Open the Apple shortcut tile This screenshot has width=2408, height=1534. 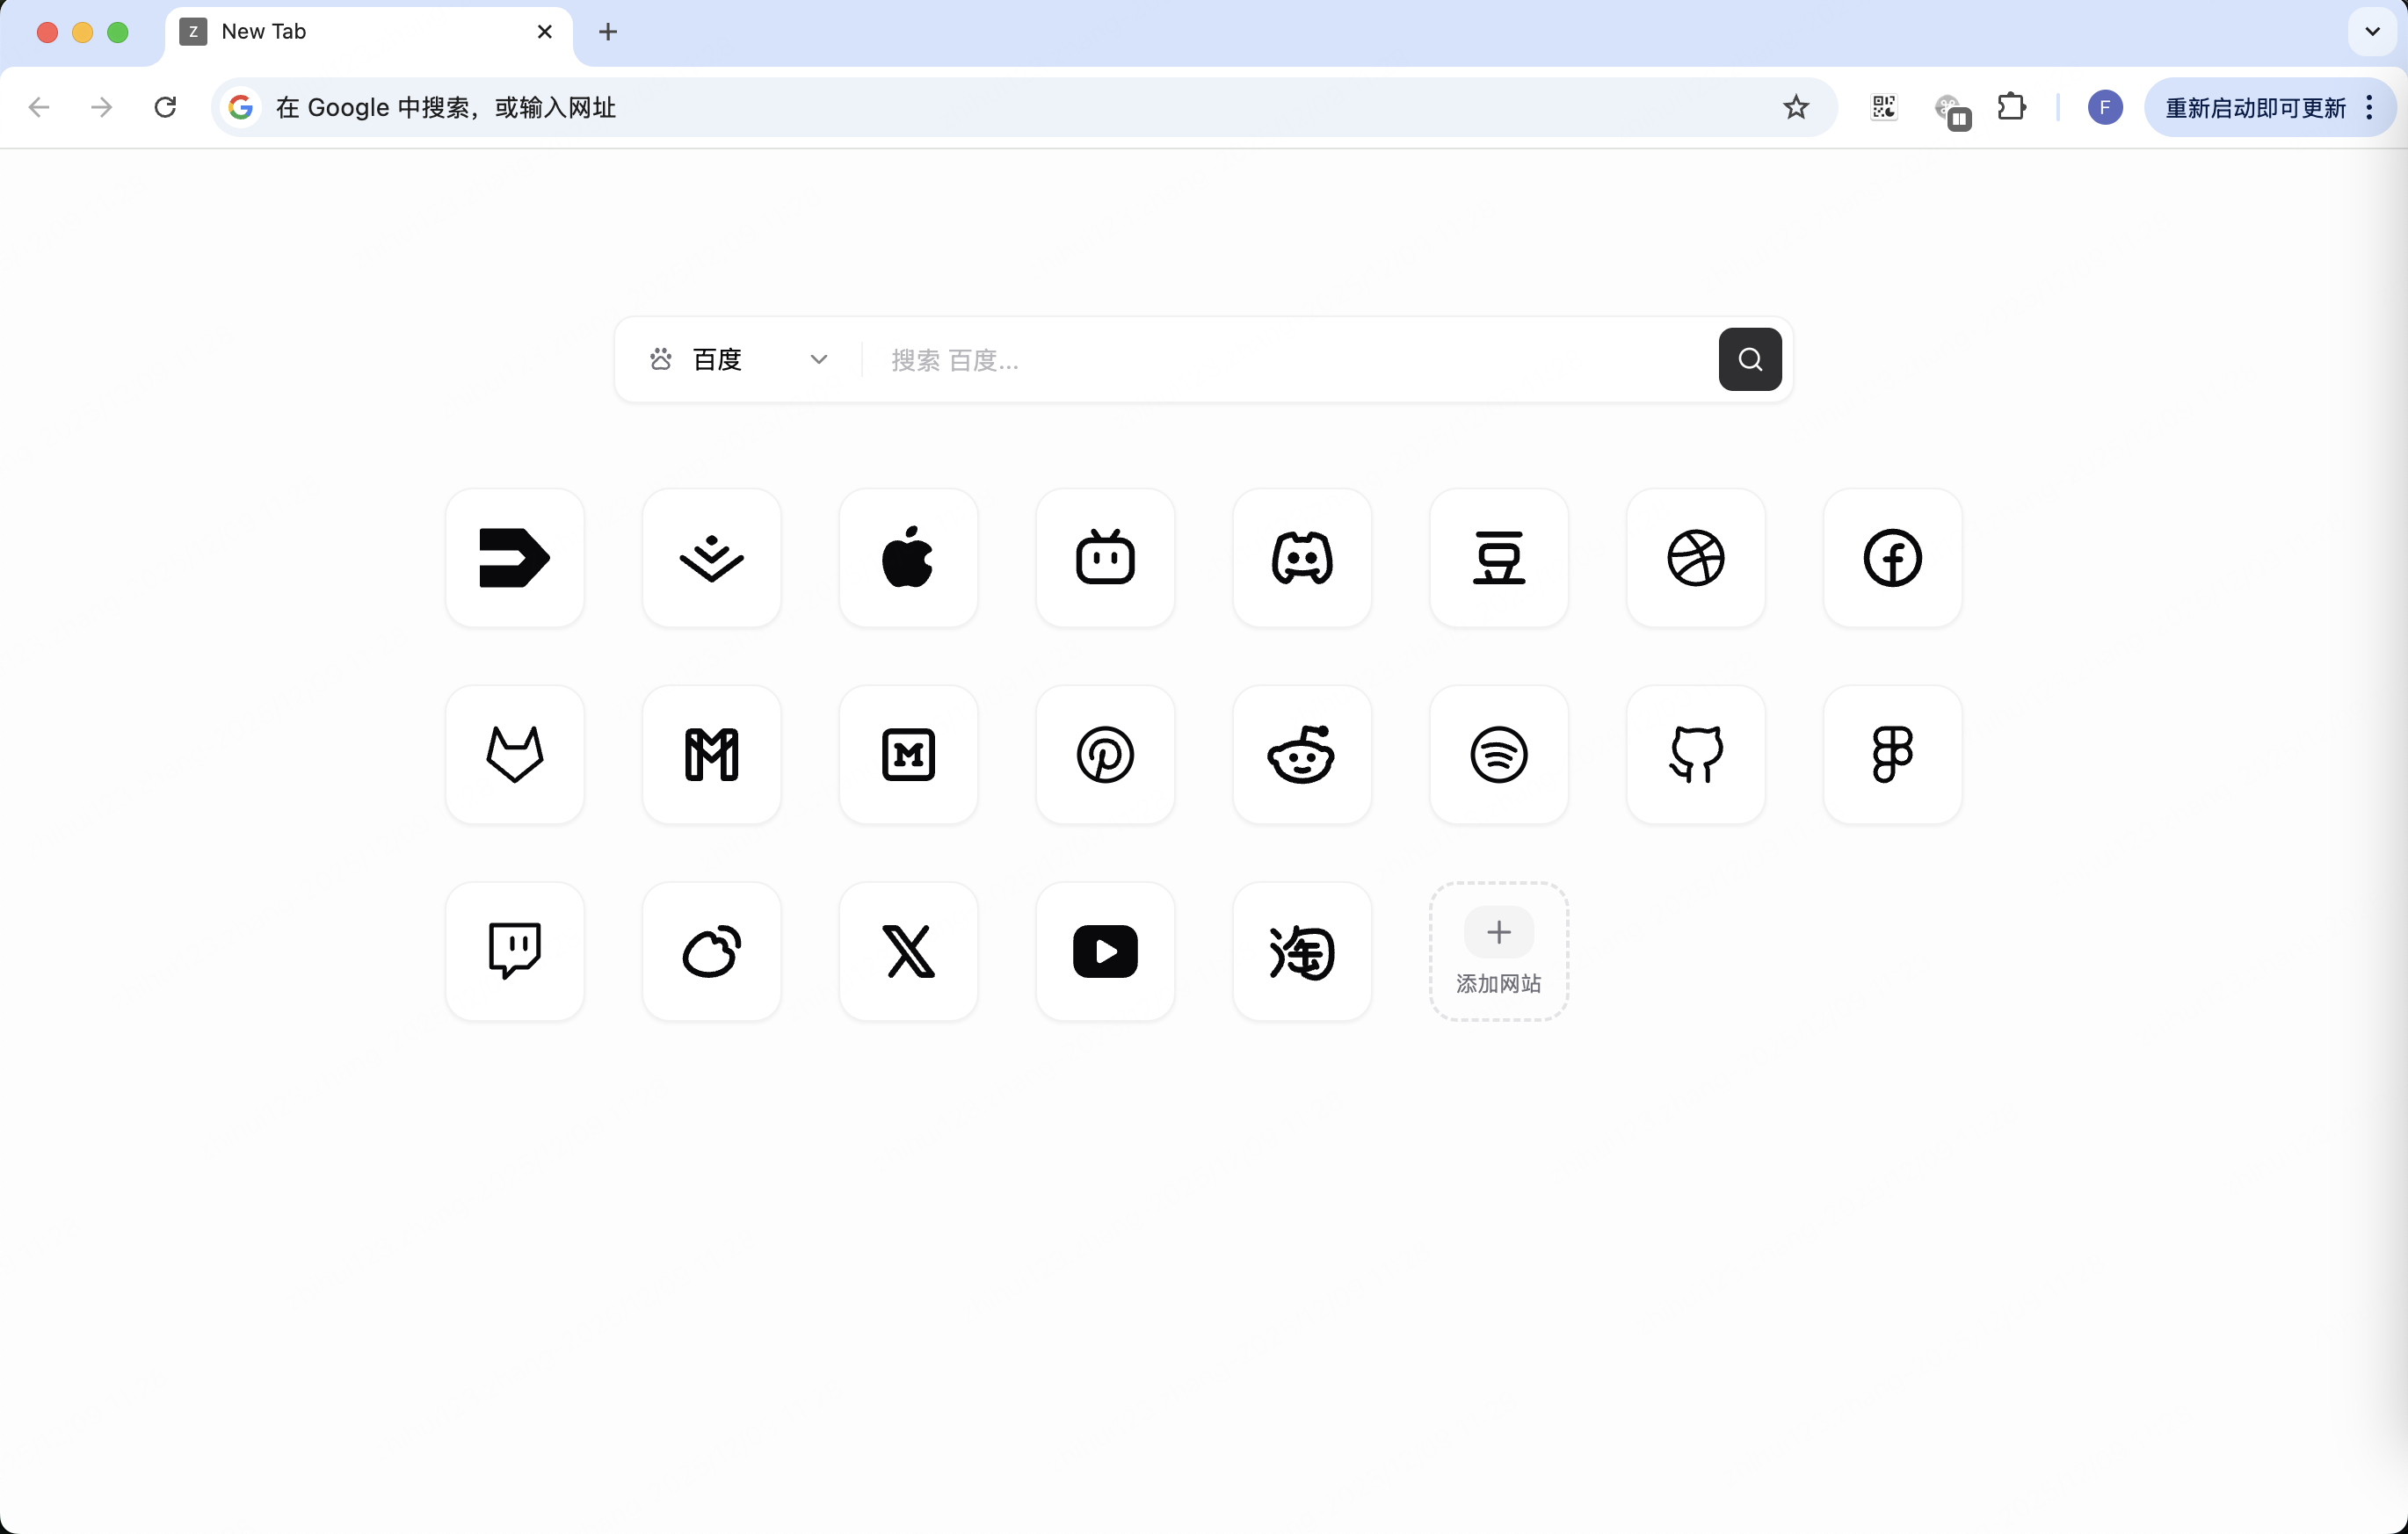908,557
